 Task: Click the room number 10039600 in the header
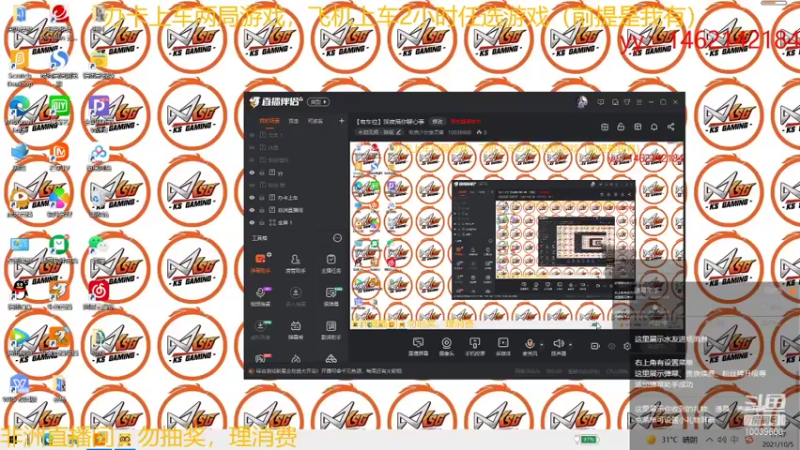[x=460, y=132]
